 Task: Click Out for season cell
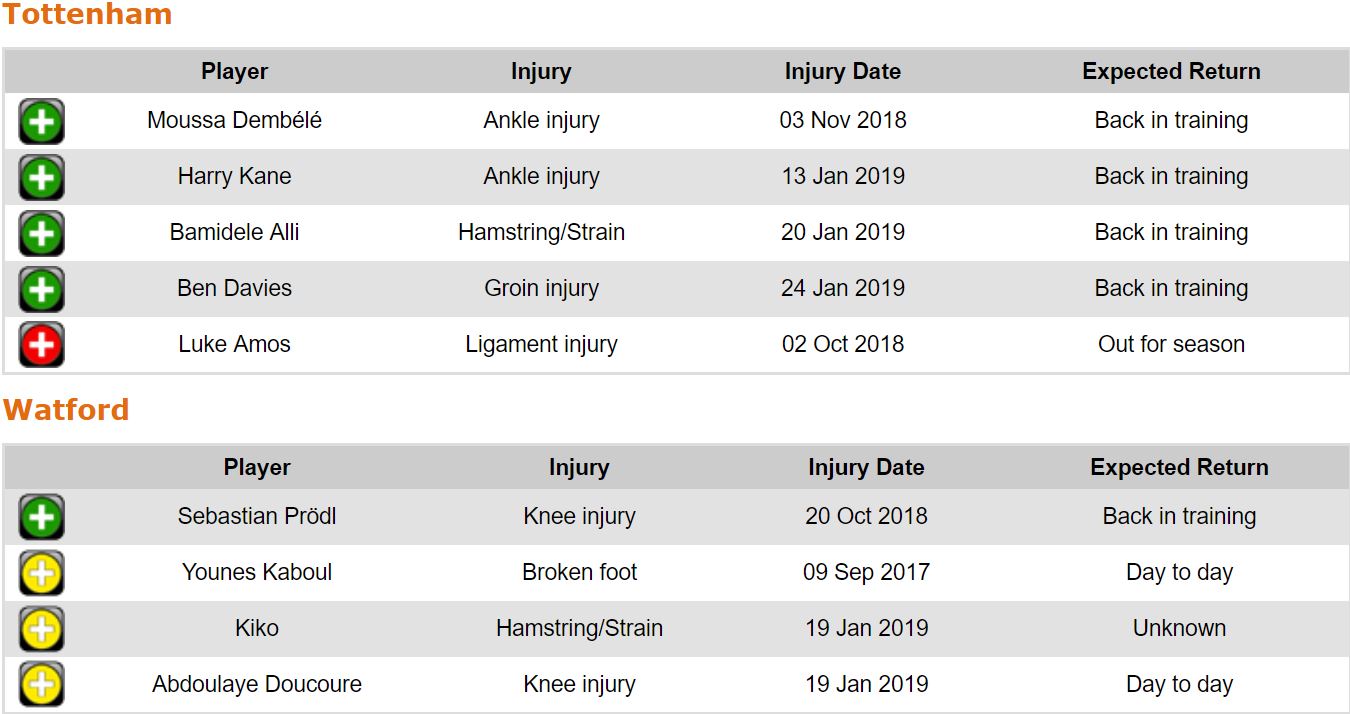pos(1171,345)
